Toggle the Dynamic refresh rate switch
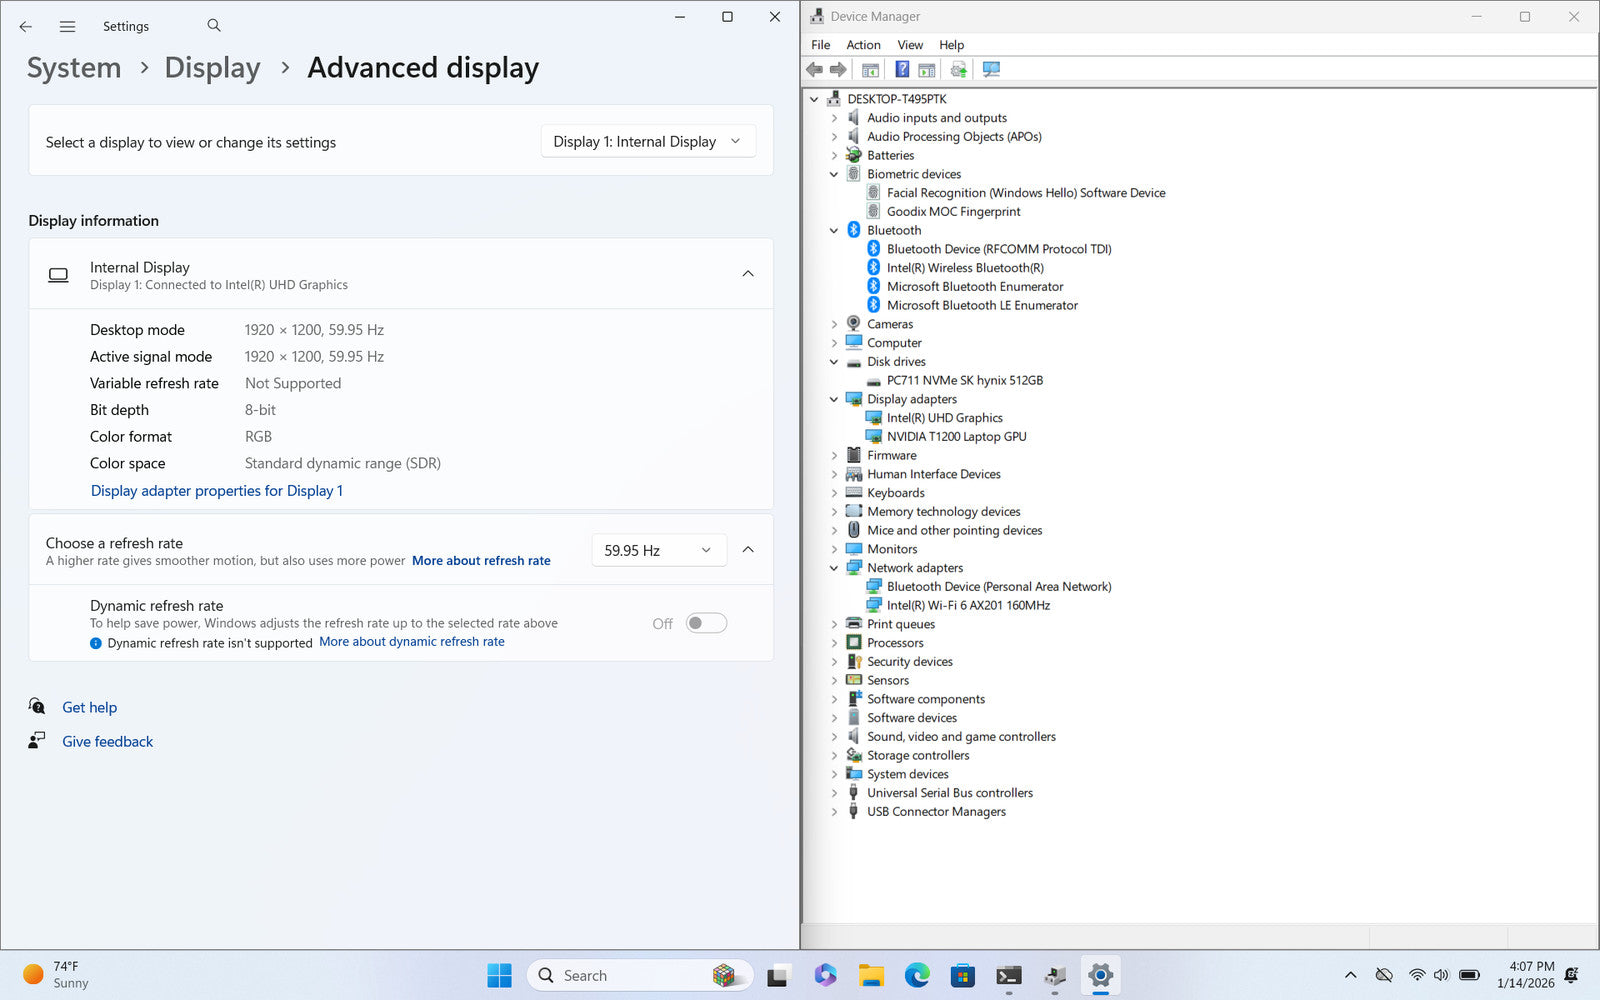 pos(706,623)
